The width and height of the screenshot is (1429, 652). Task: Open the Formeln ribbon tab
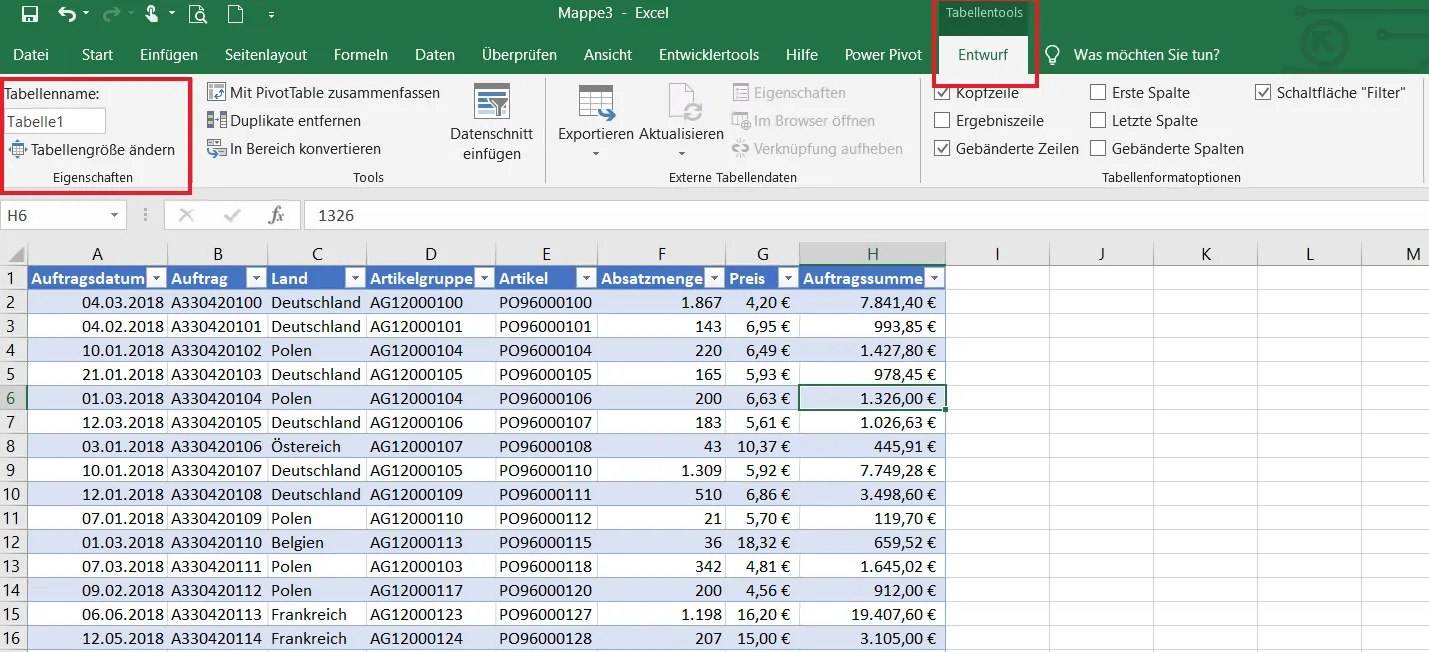[x=360, y=55]
